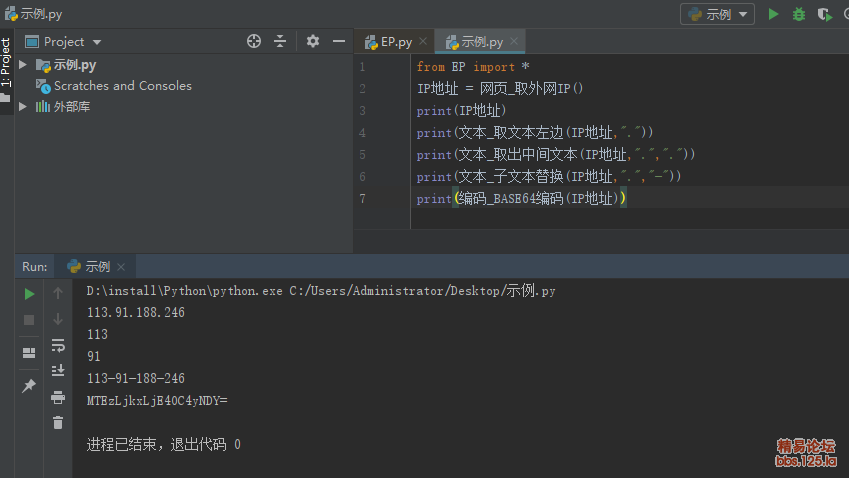Image resolution: width=849 pixels, height=478 pixels.
Task: Expand the 示例.py project tree node
Action: click(23, 64)
